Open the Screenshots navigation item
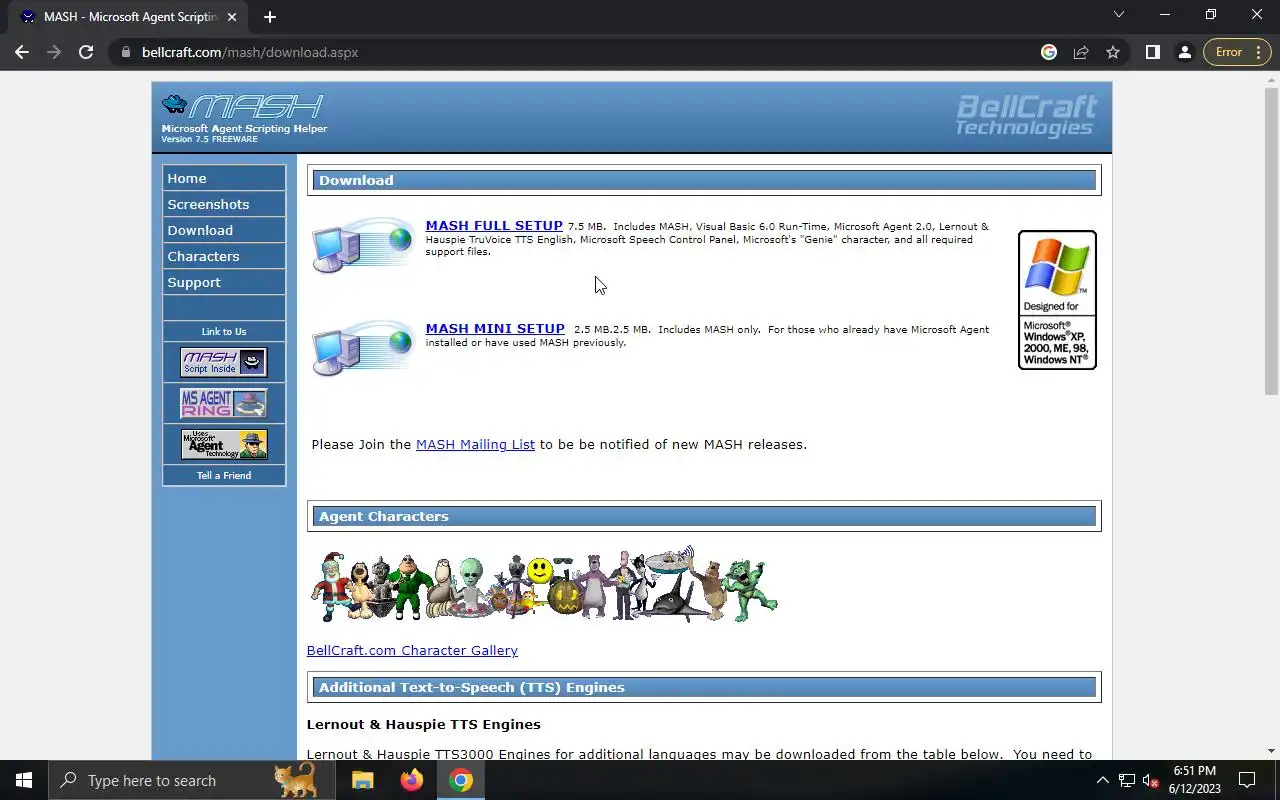1280x800 pixels. pyautogui.click(x=224, y=204)
